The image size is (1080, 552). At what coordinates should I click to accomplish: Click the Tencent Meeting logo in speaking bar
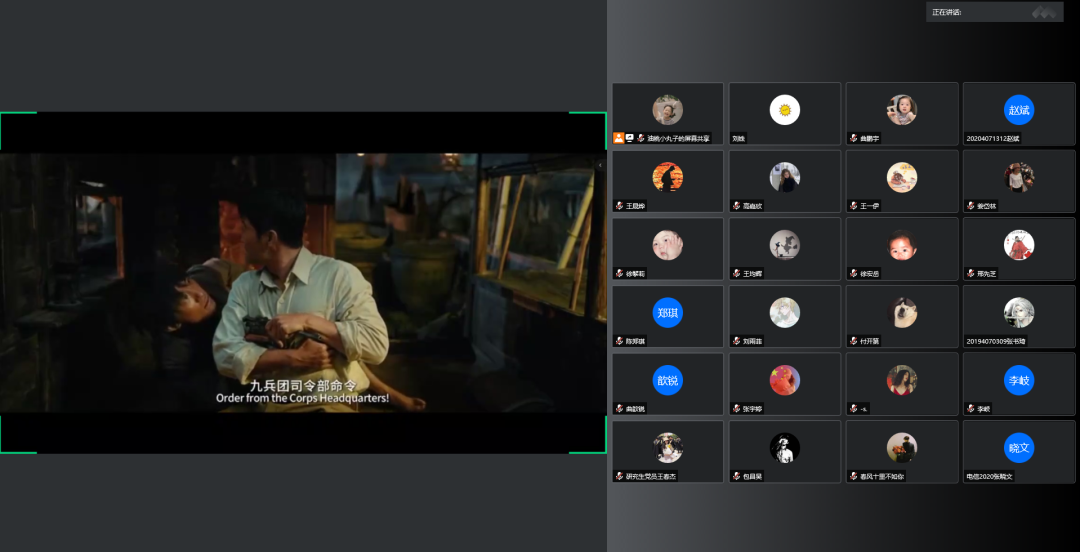[x=1043, y=12]
